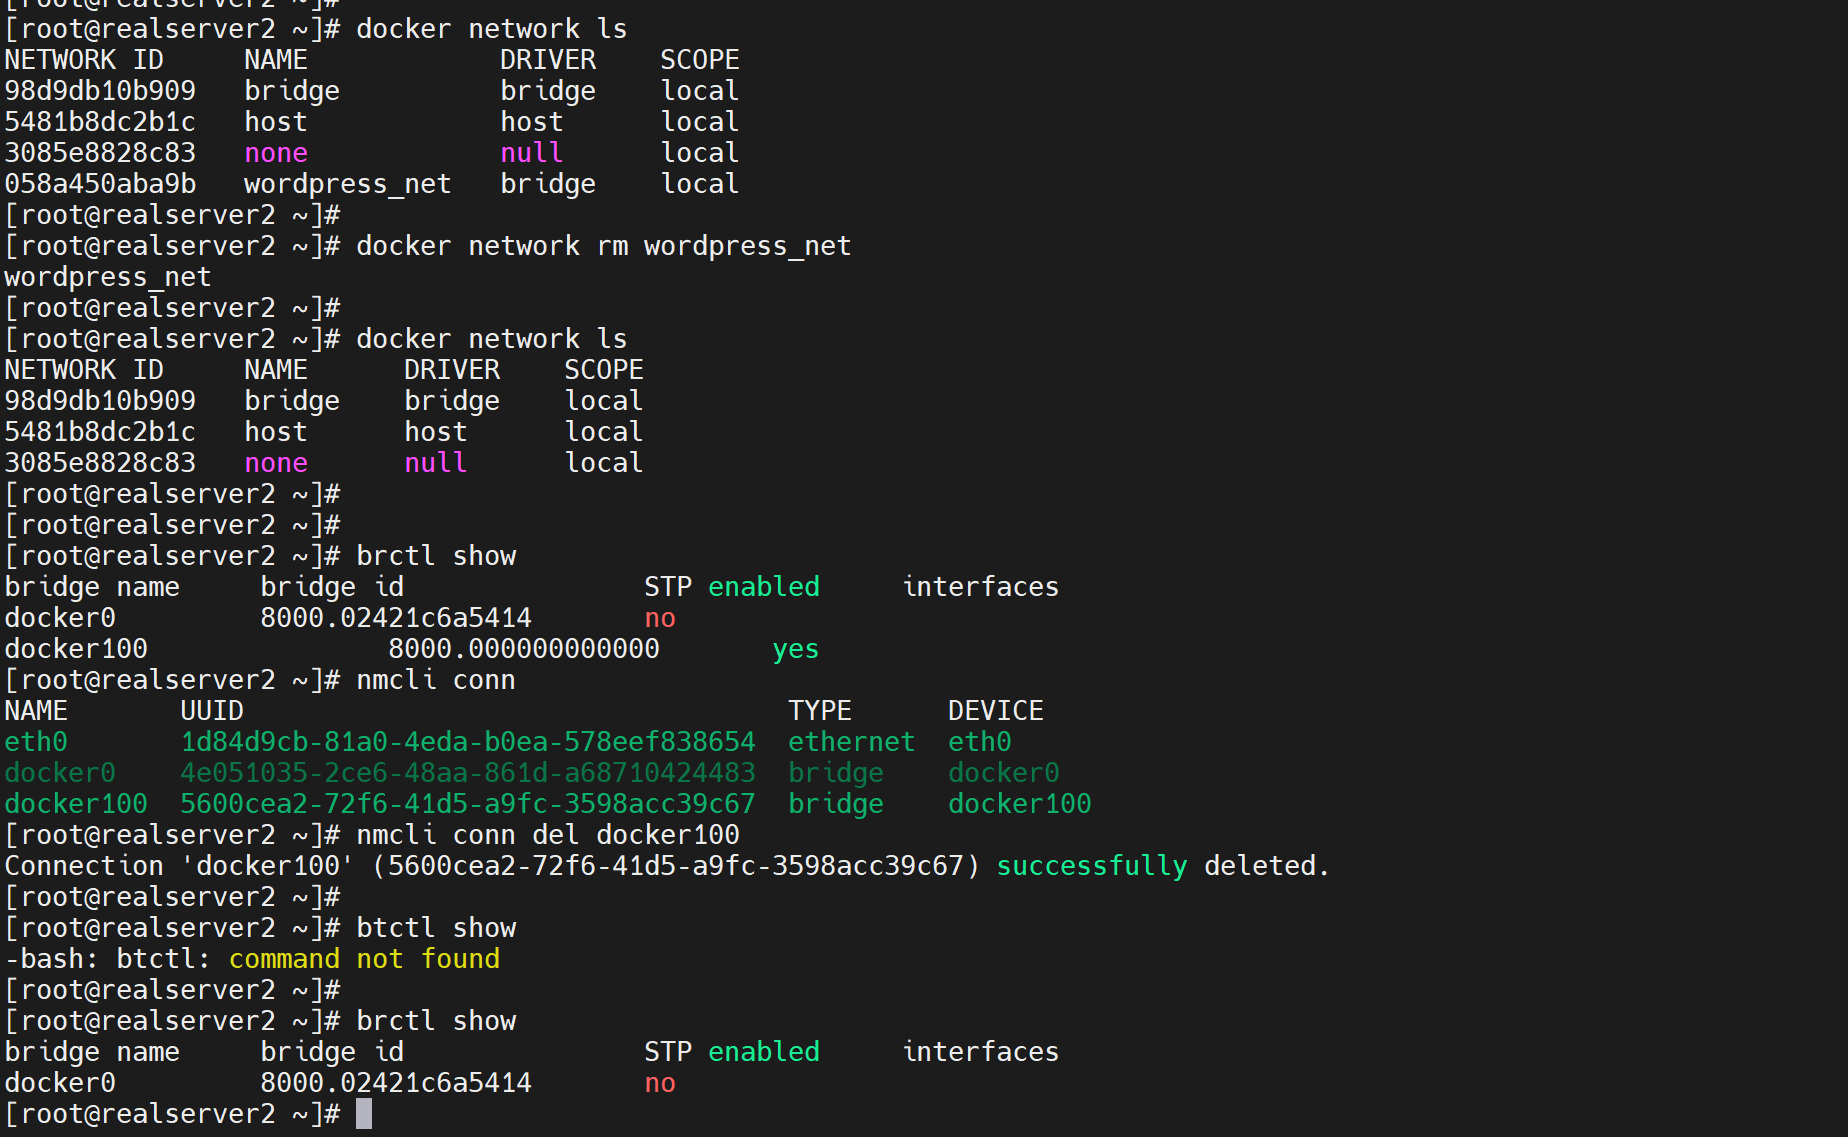Click the docker100 name in the brctl output
The width and height of the screenshot is (1848, 1137).
76,649
